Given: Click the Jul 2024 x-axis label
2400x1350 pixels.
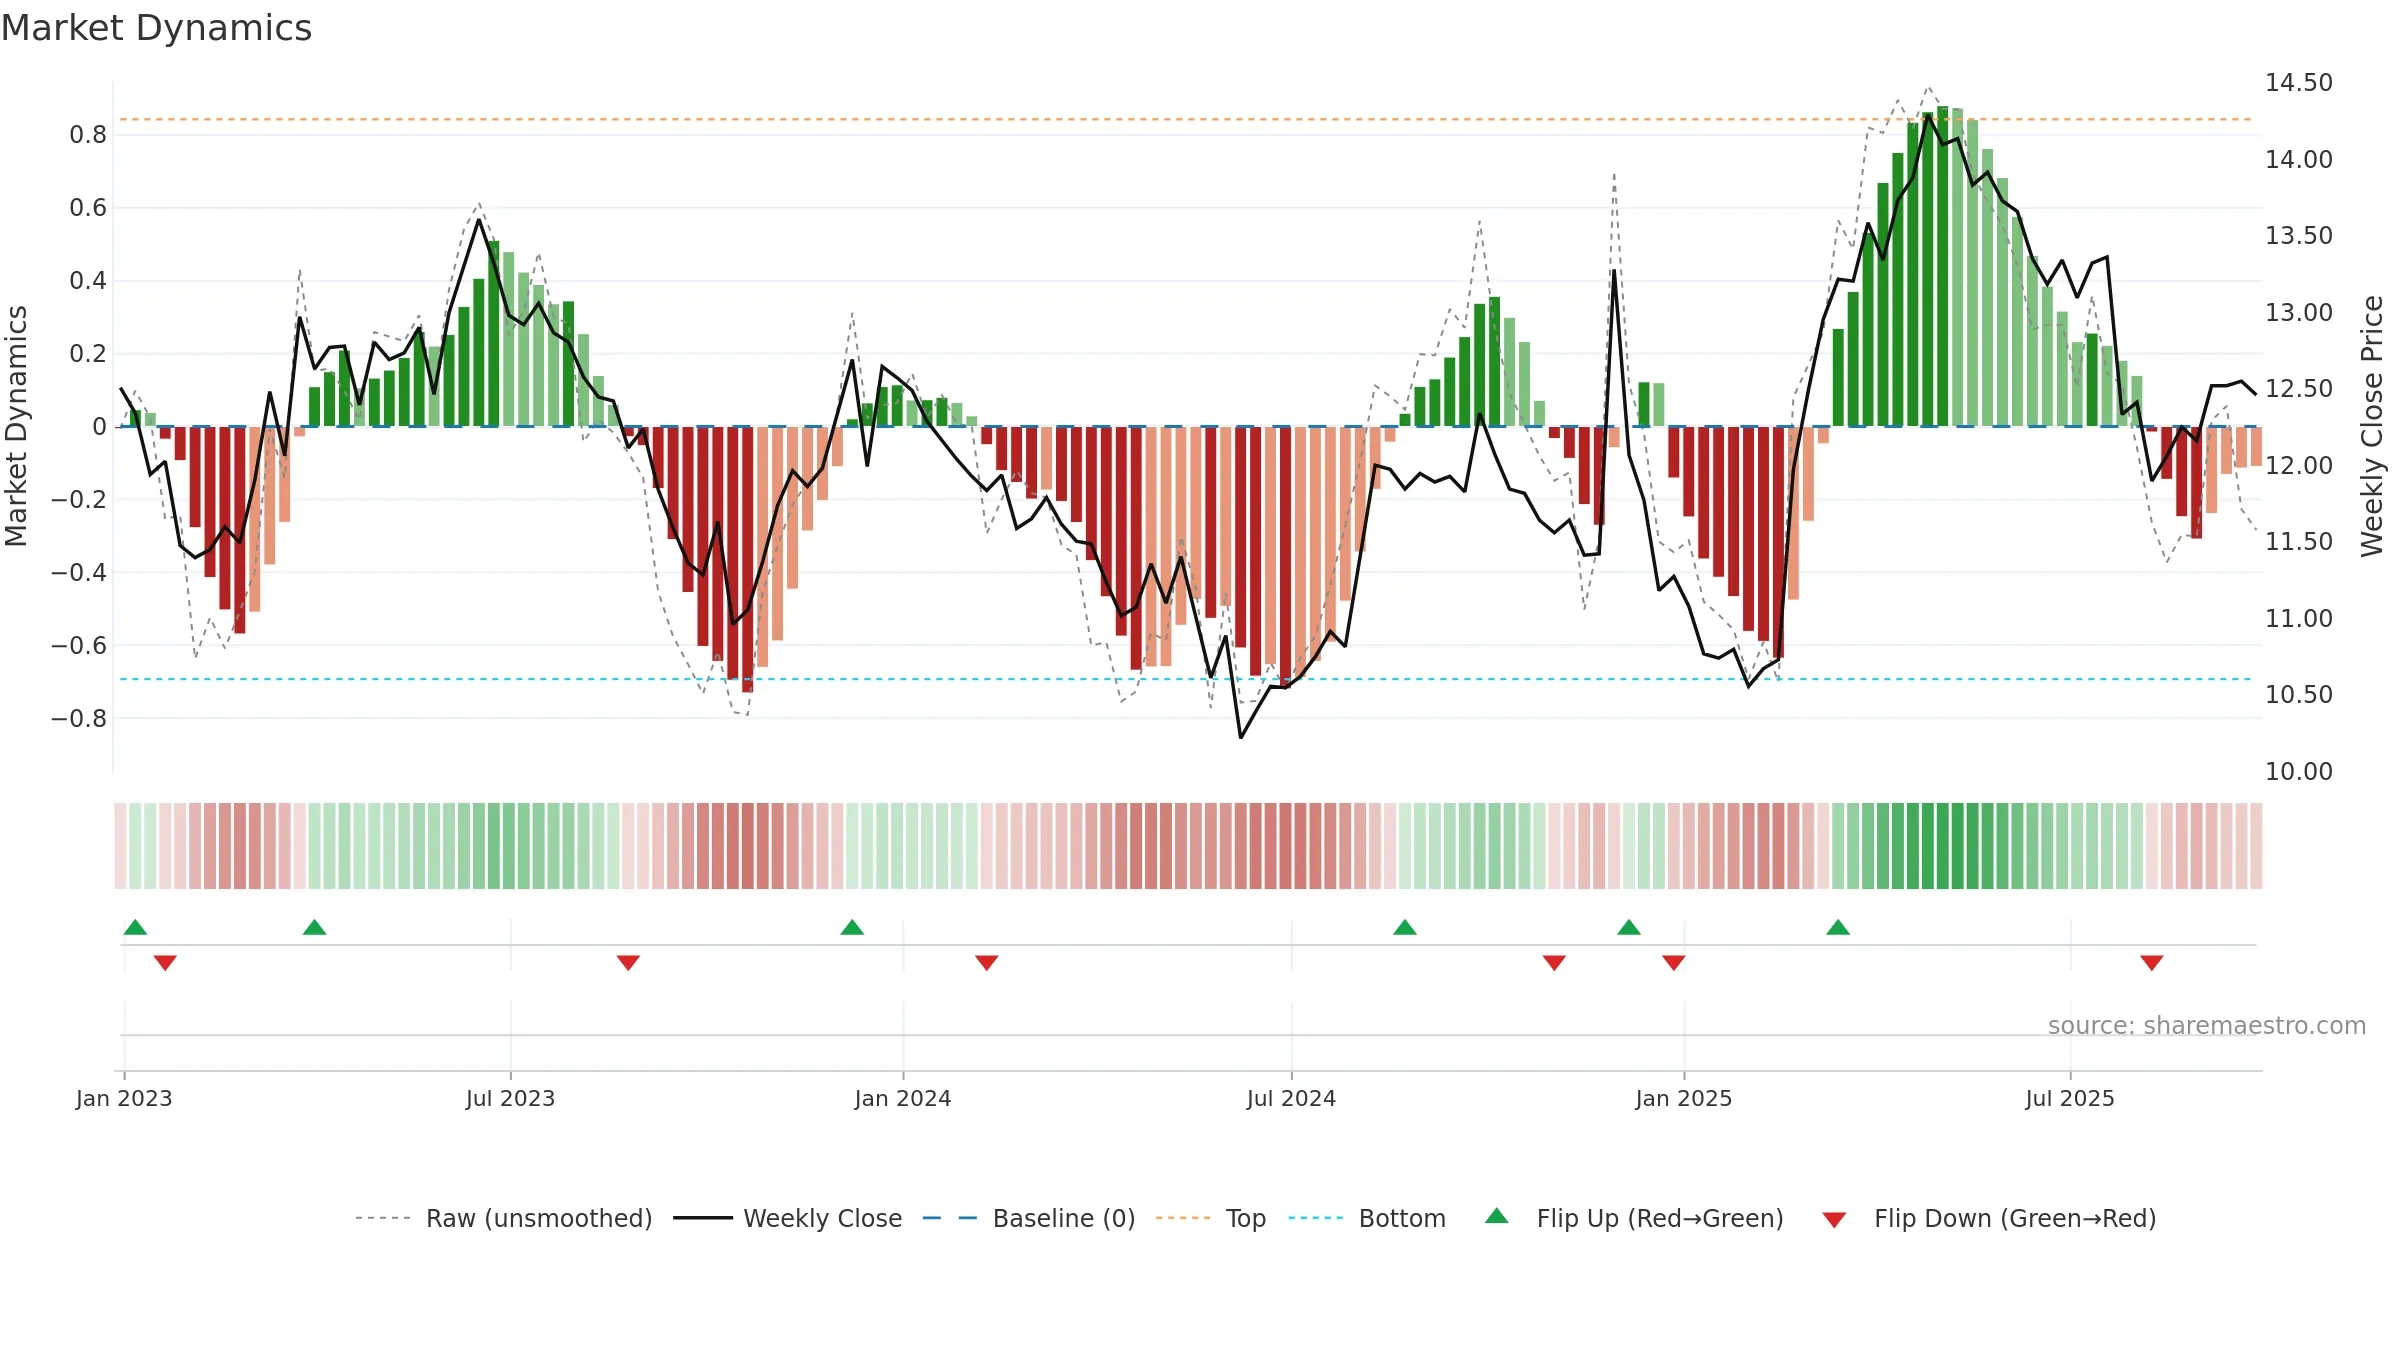Looking at the screenshot, I should [1291, 1098].
